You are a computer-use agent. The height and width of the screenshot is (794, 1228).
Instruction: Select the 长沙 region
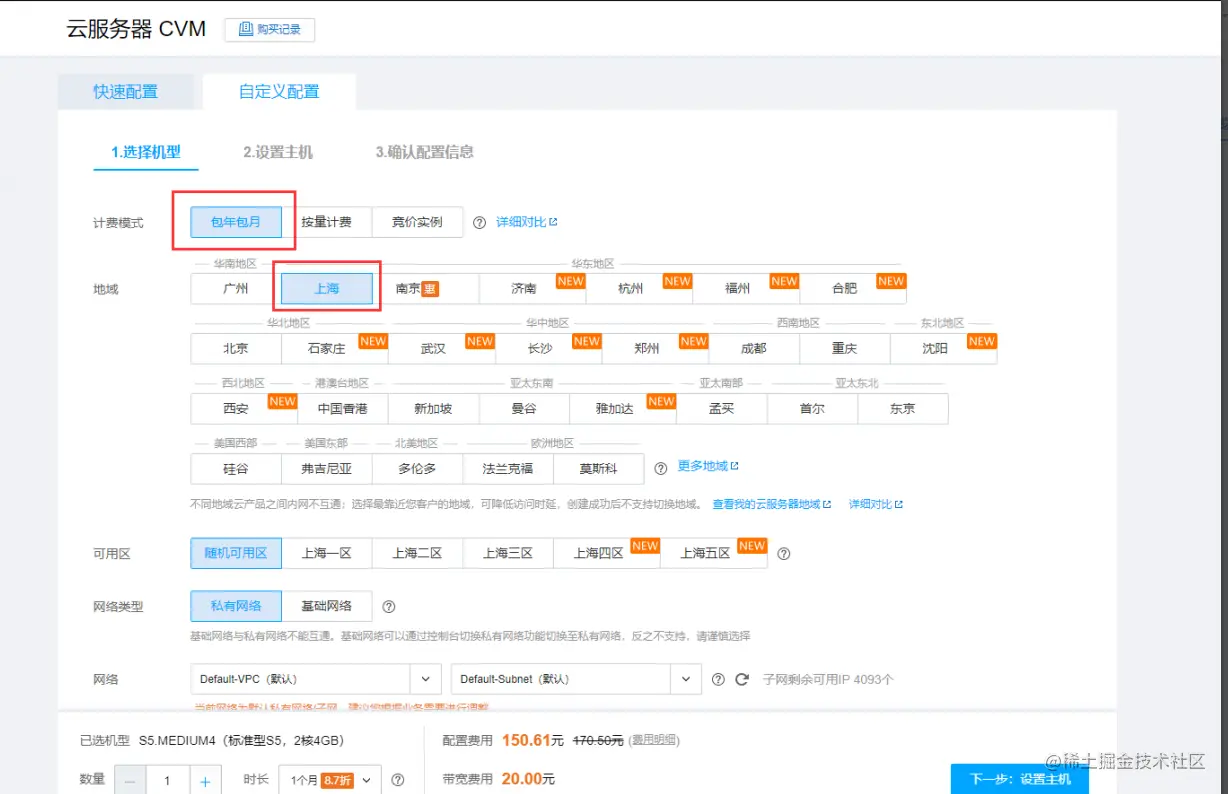(549, 348)
